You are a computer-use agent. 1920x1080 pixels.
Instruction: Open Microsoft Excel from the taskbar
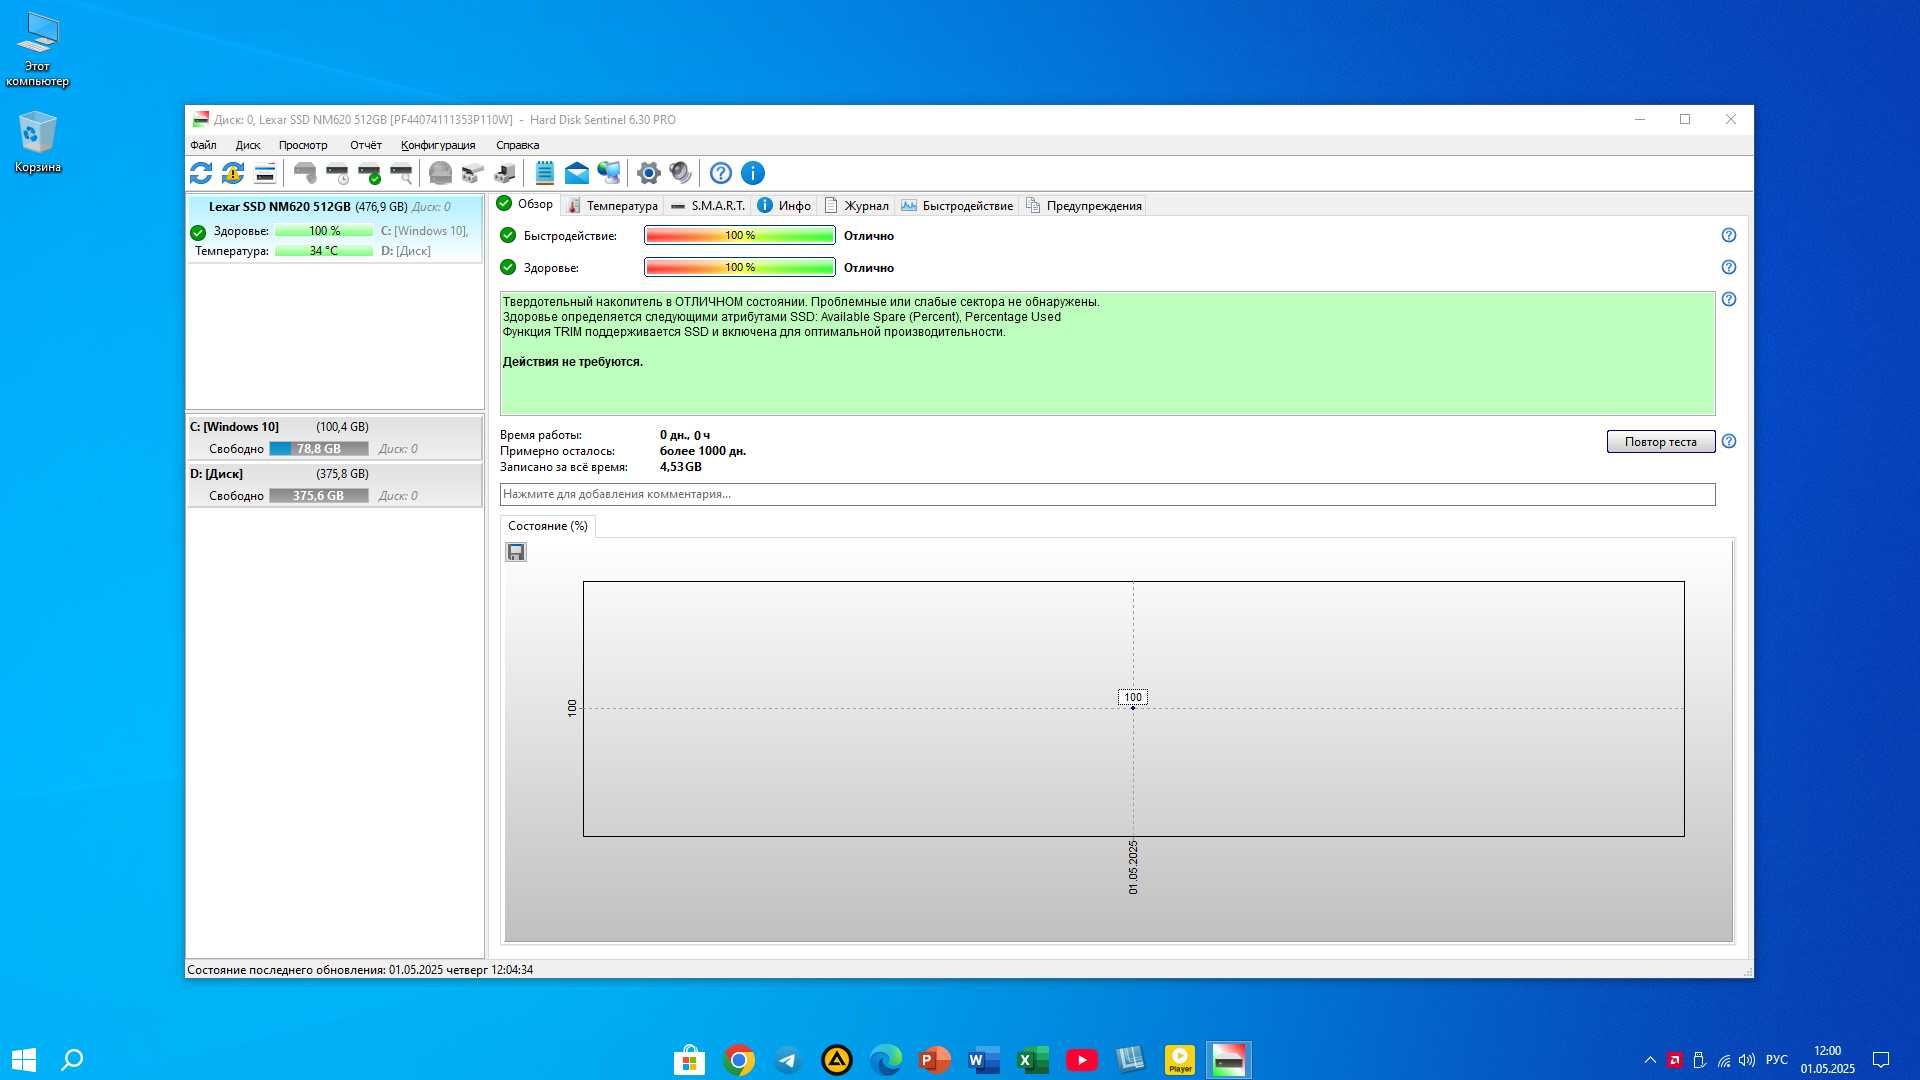coord(1033,1060)
